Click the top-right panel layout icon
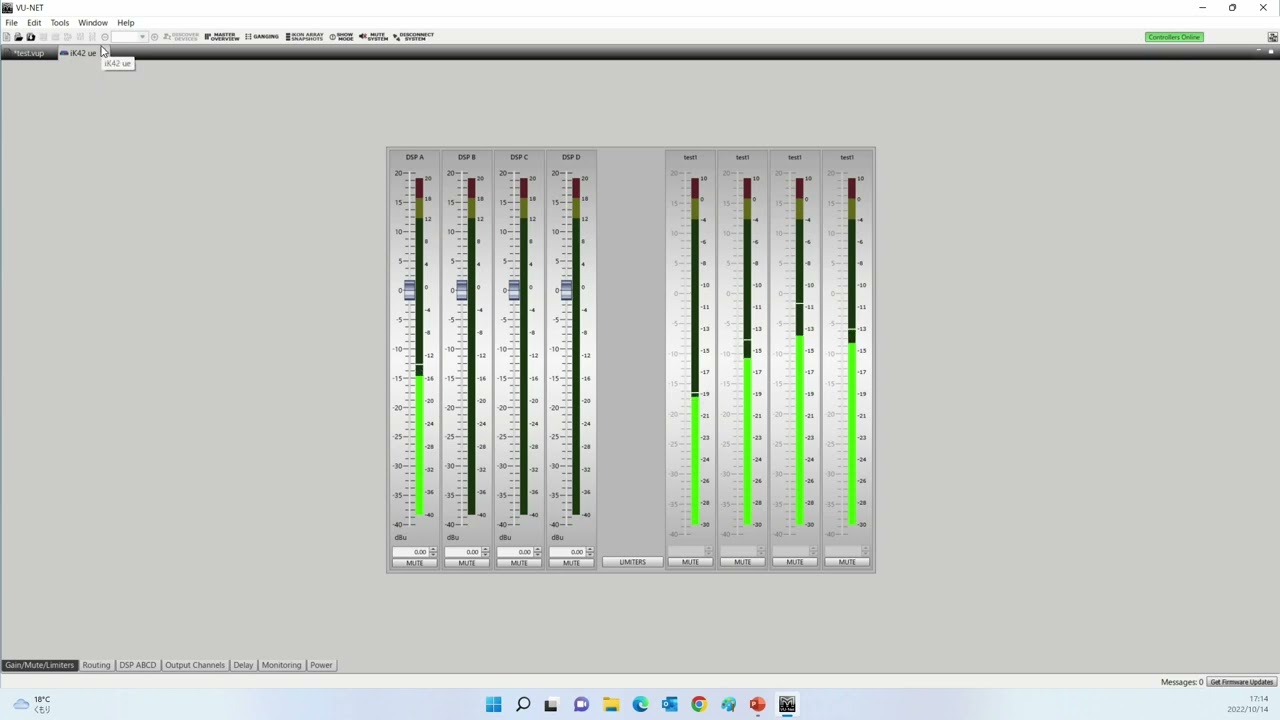Screen dimensions: 1280x720 tap(1272, 37)
